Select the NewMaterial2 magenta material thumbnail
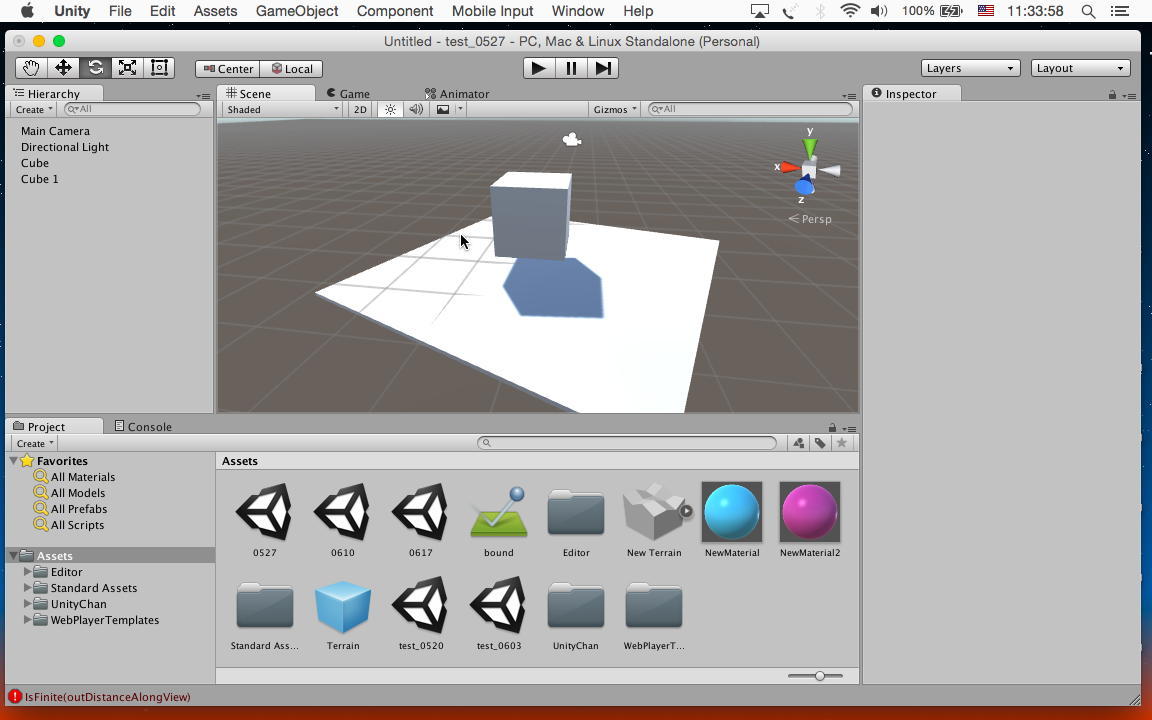This screenshot has height=720, width=1152. pos(809,512)
